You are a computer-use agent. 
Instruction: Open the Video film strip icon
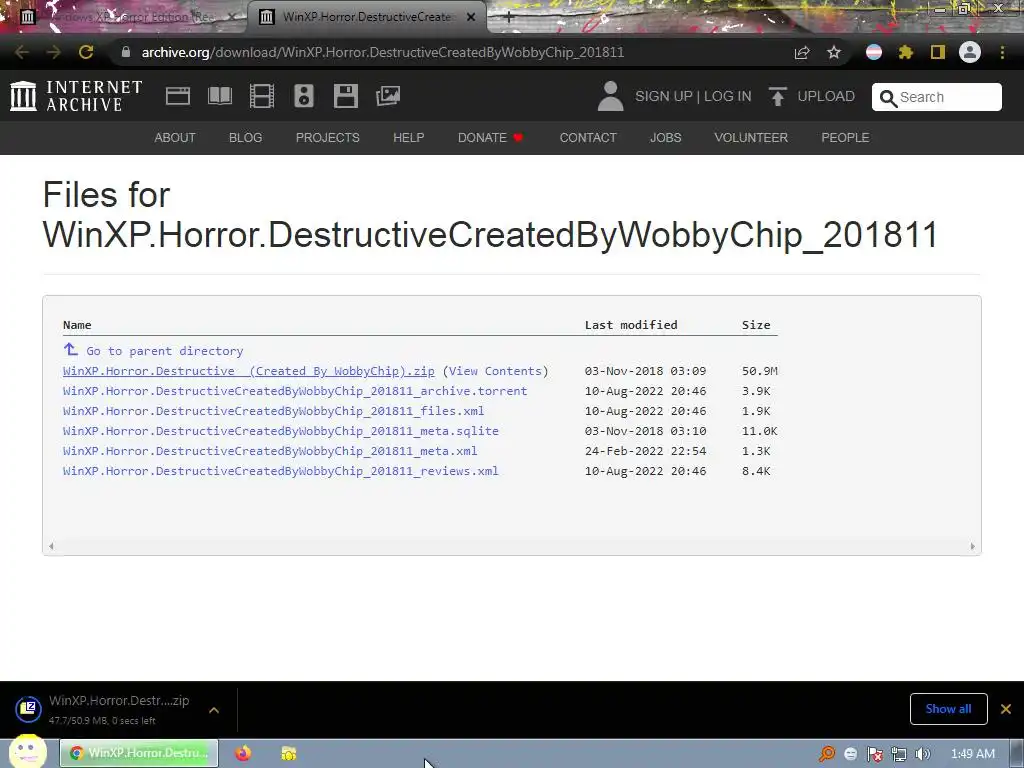[262, 96]
